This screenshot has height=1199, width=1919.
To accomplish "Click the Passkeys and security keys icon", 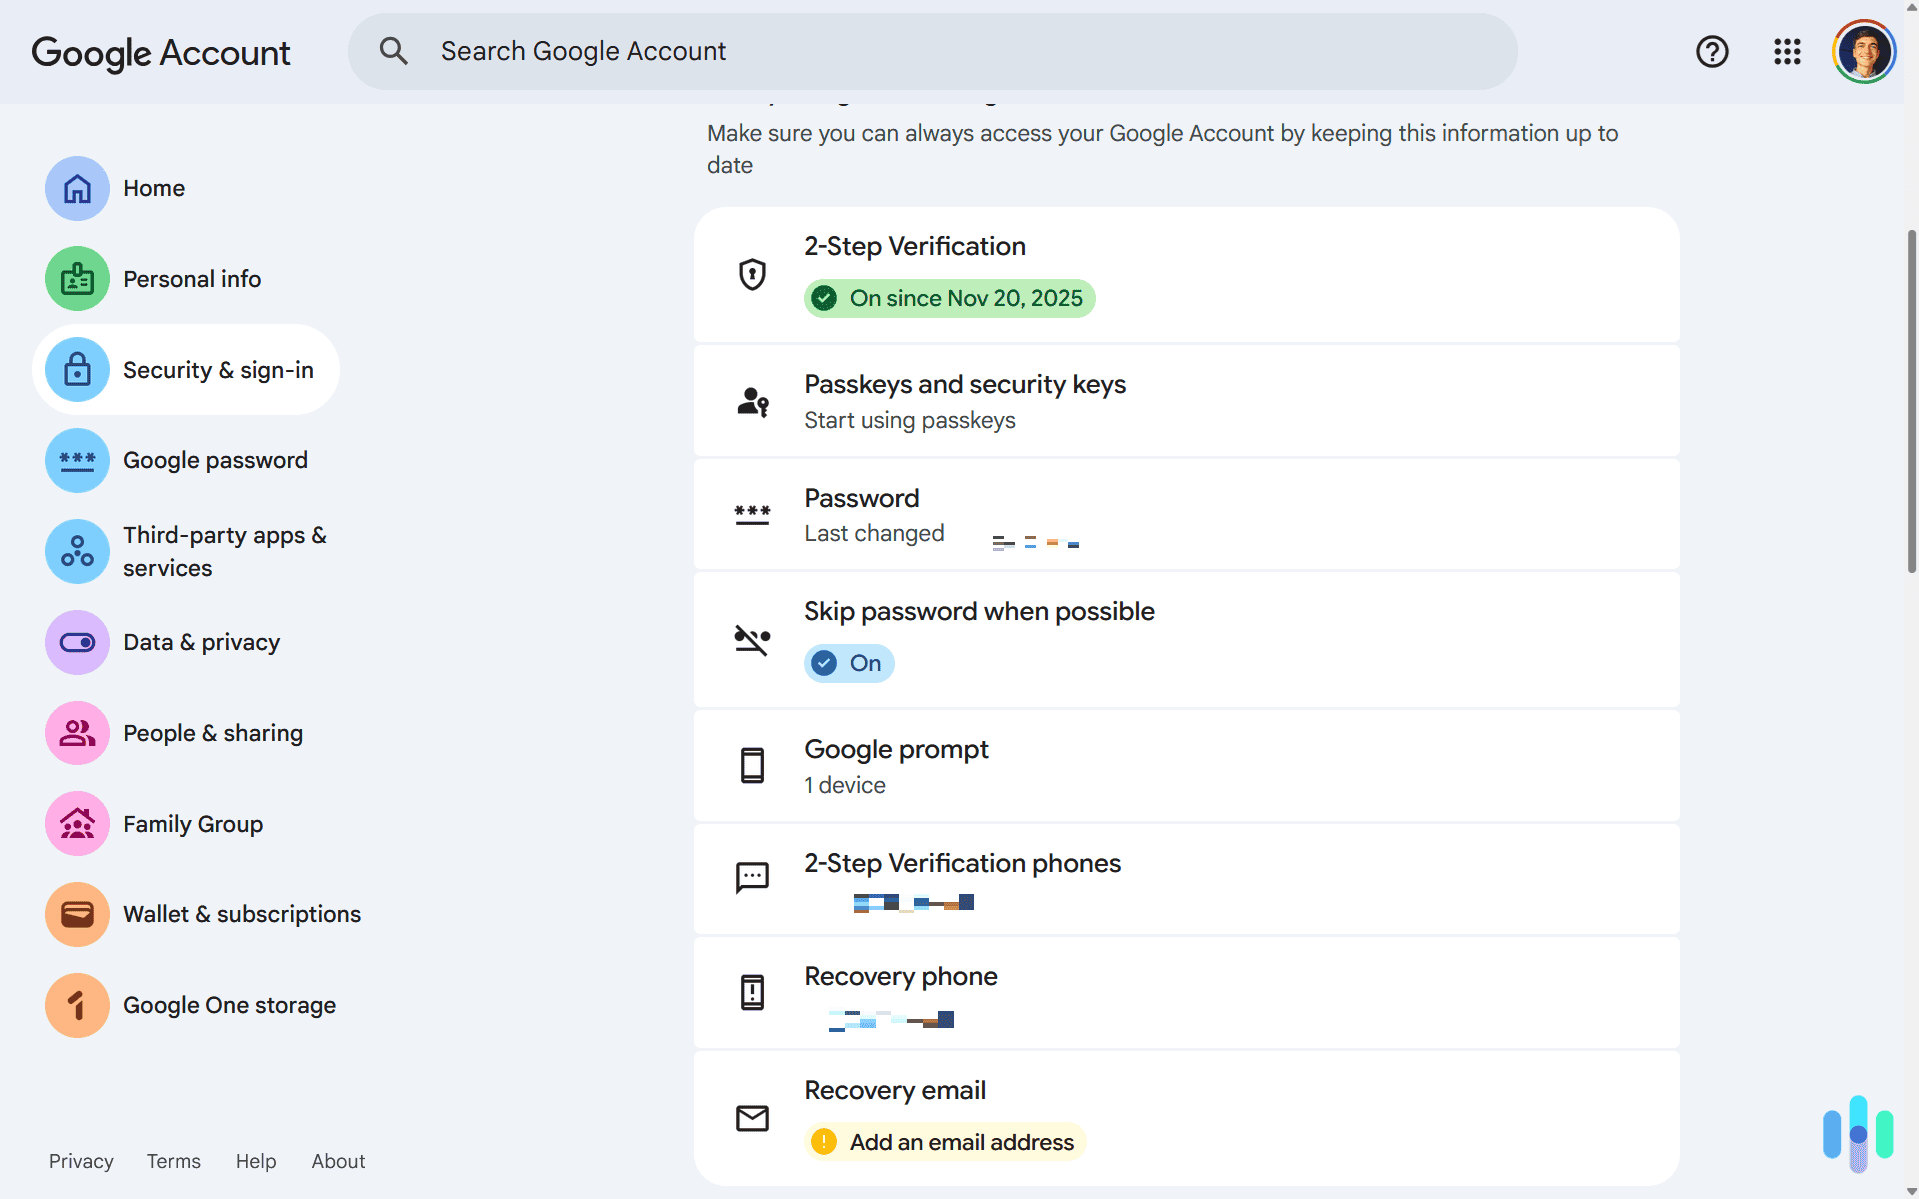I will (751, 401).
